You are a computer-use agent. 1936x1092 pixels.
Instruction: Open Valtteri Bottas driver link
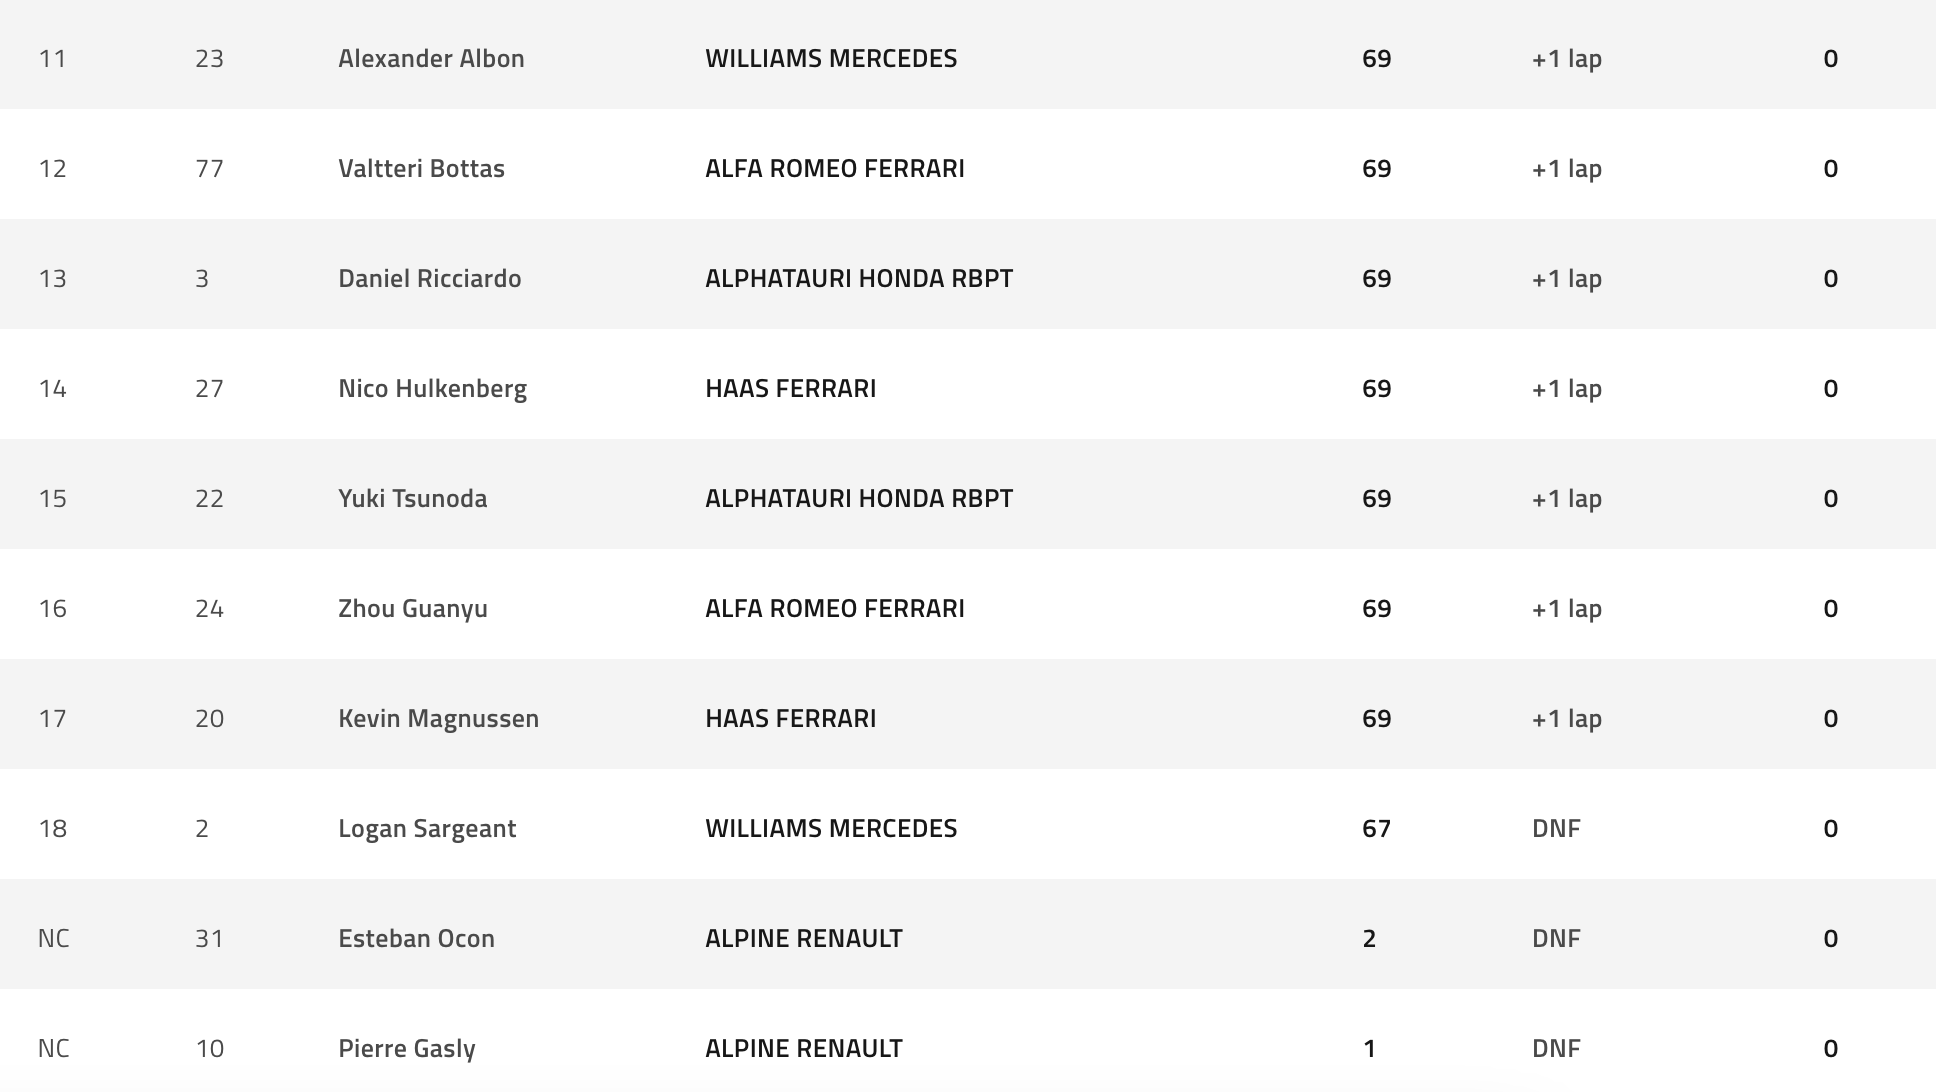click(421, 168)
